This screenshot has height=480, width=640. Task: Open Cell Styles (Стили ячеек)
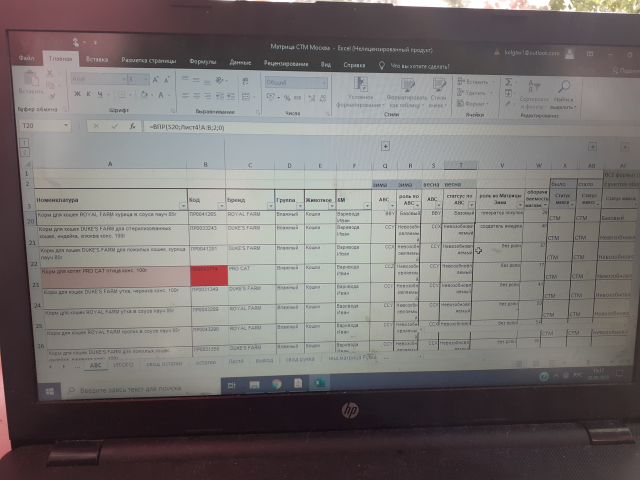[x=438, y=94]
